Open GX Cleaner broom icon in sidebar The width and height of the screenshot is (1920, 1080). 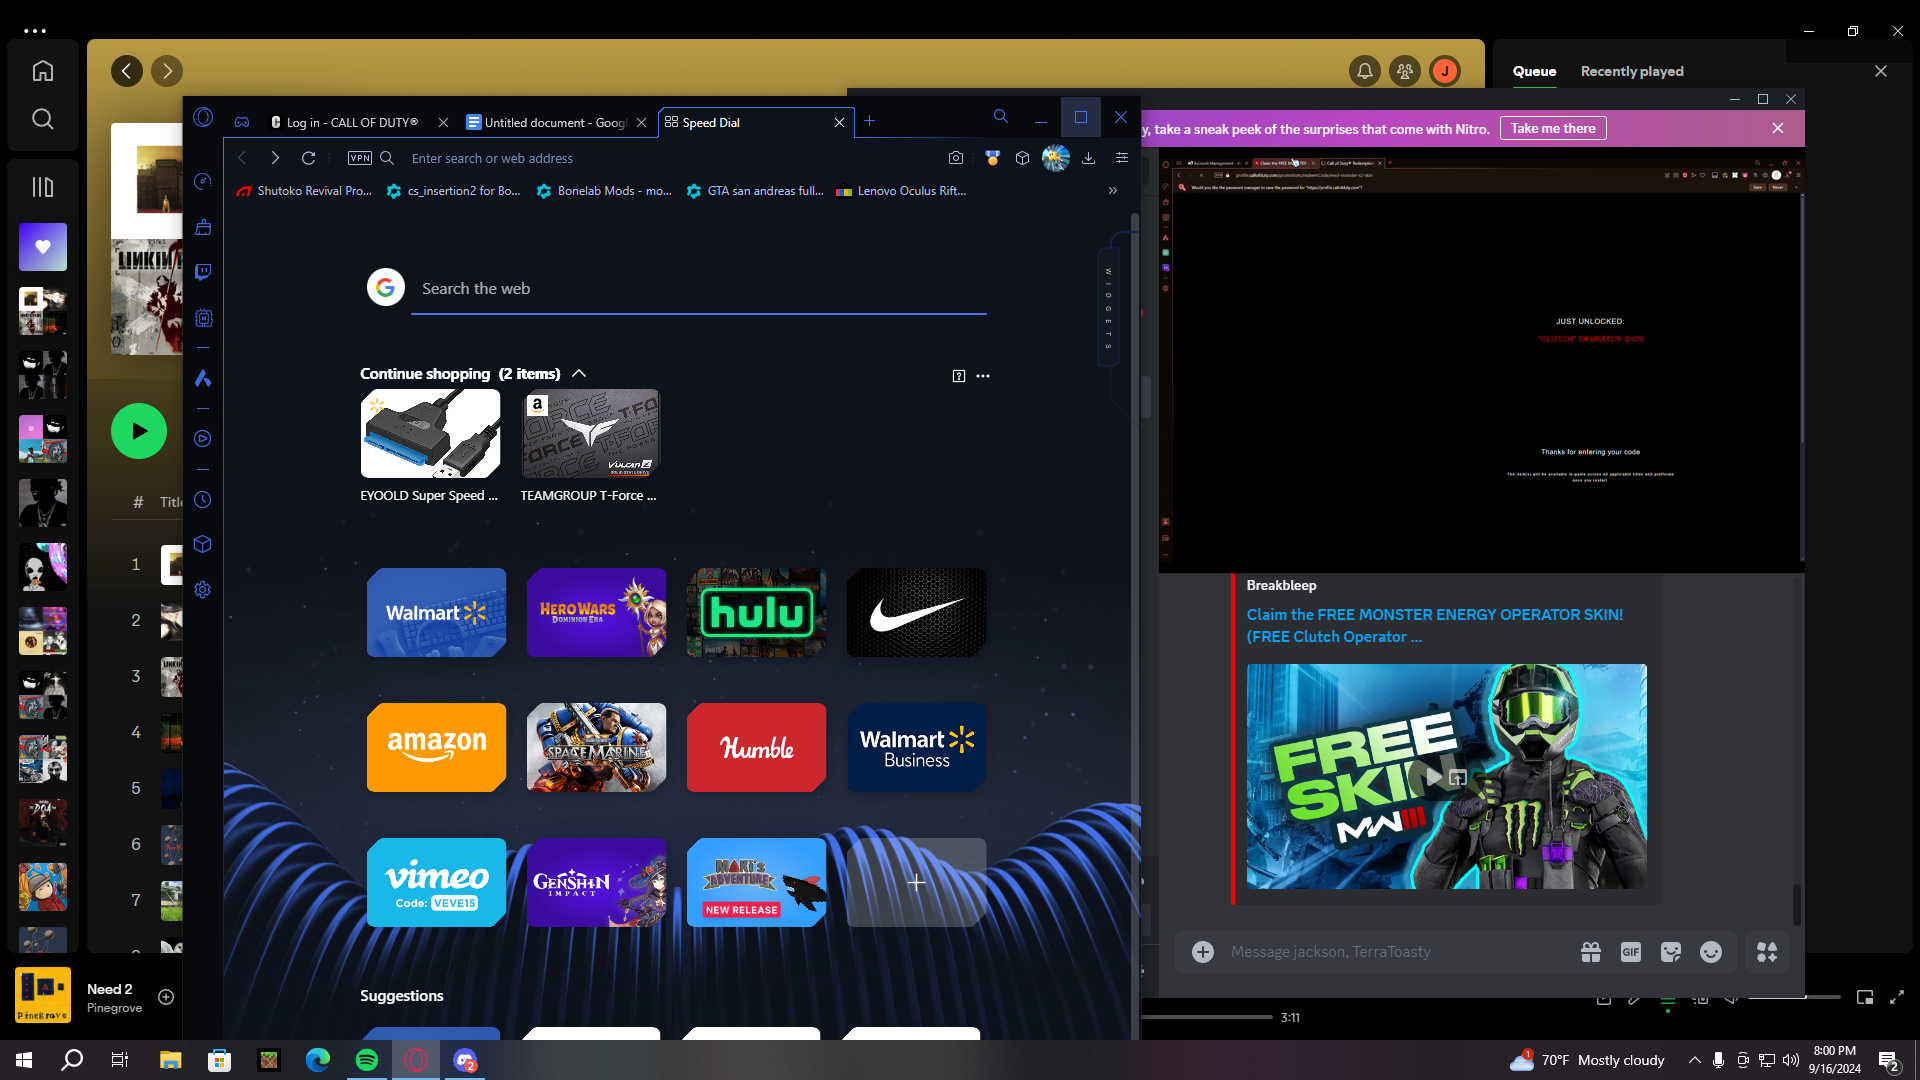pos(203,227)
